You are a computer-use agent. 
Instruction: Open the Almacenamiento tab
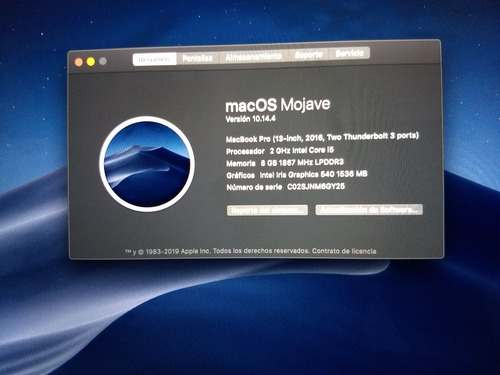coord(253,56)
